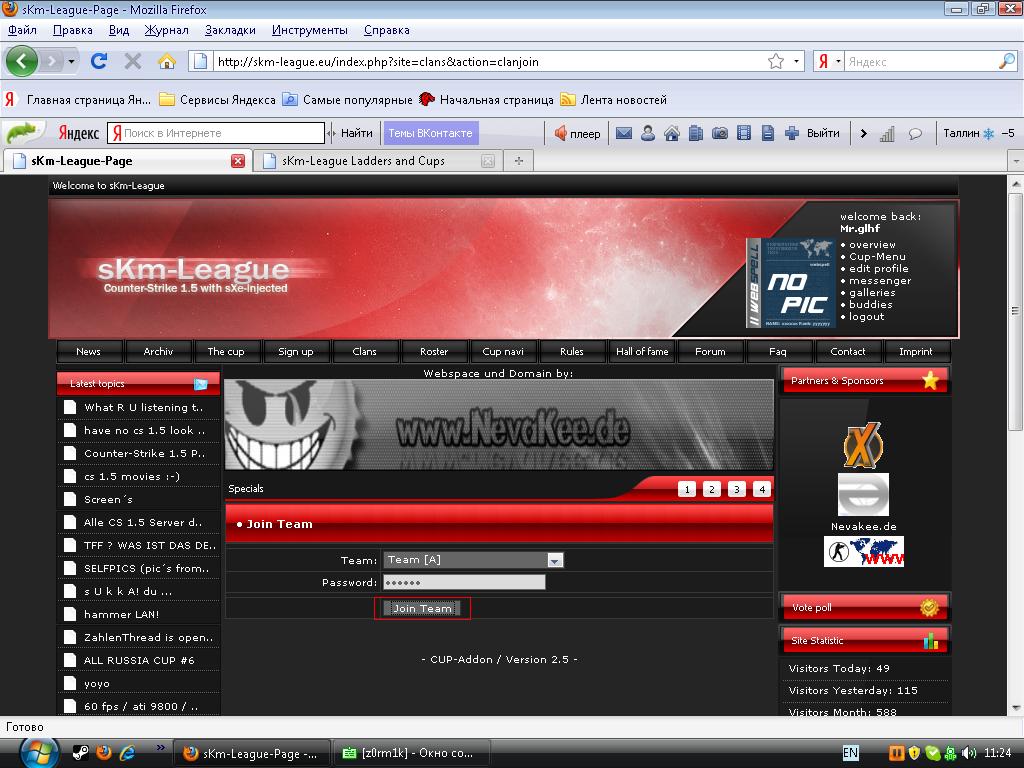Screen dimensions: 1024x768
Task: Click the Password input field
Action: pyautogui.click(x=464, y=583)
